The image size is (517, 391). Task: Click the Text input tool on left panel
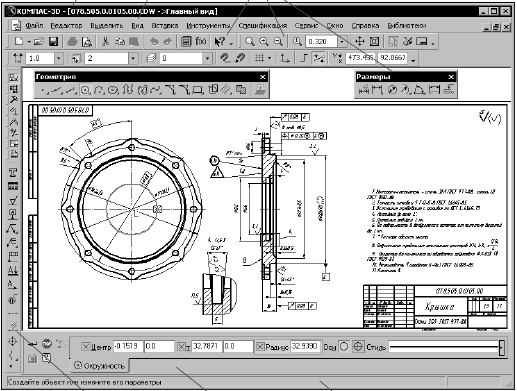(x=13, y=173)
